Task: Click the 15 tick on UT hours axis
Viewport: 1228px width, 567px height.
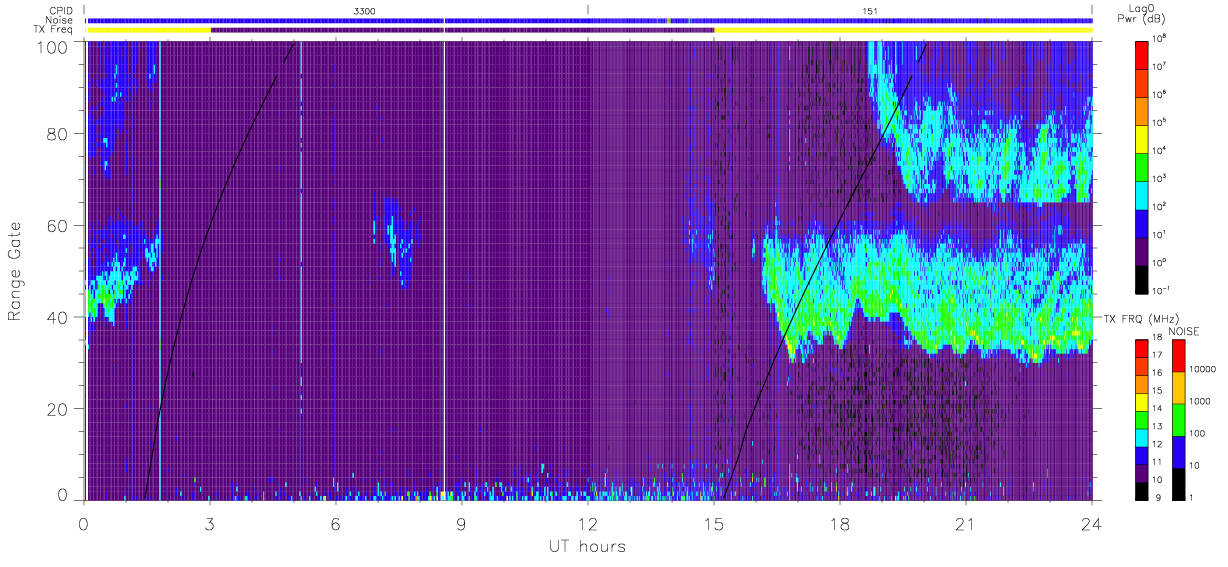Action: pyautogui.click(x=714, y=524)
